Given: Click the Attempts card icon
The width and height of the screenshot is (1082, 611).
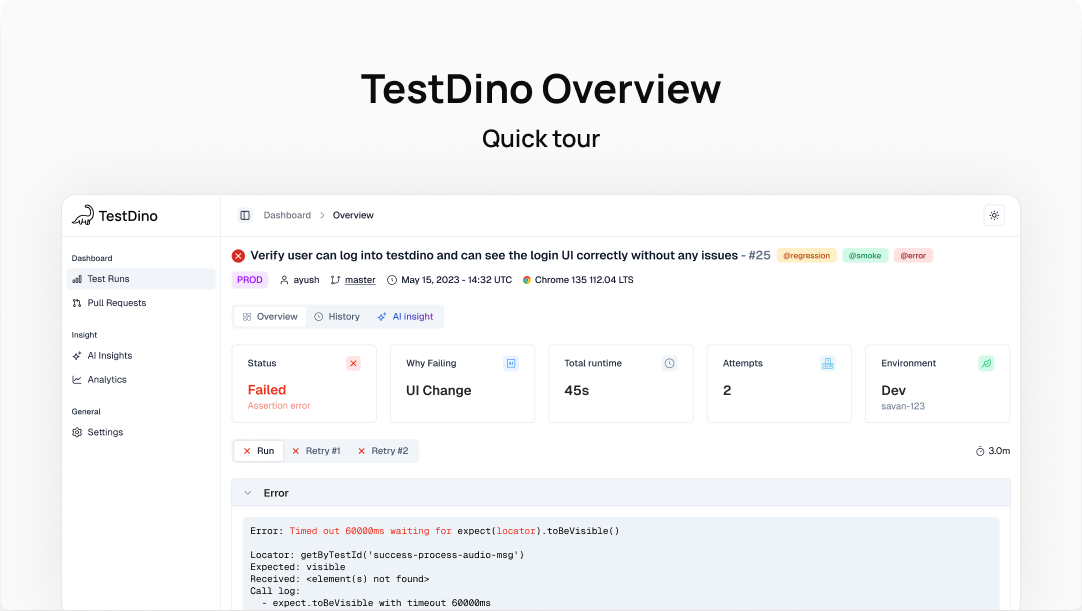Looking at the screenshot, I should tap(828, 364).
